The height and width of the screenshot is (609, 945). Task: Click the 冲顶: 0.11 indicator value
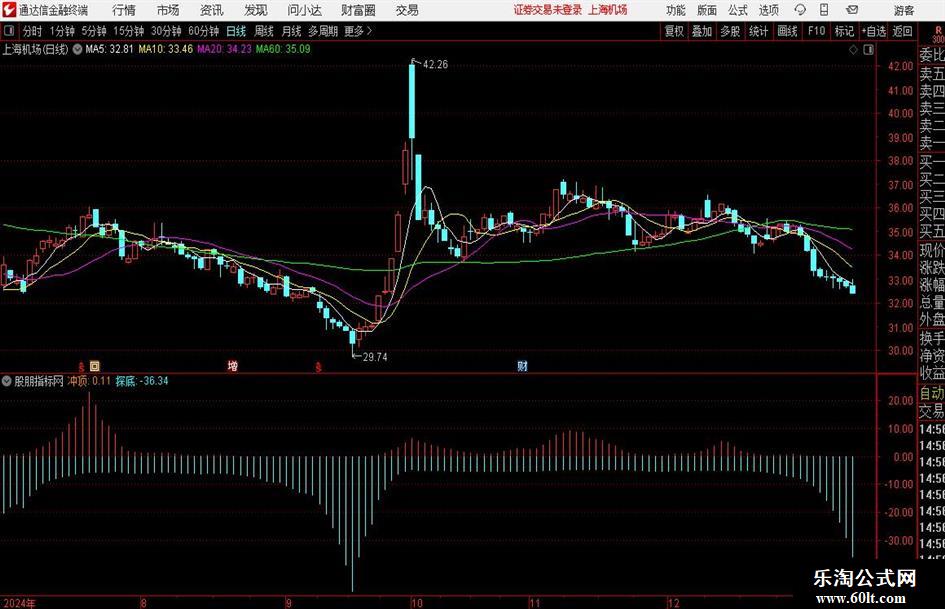89,381
